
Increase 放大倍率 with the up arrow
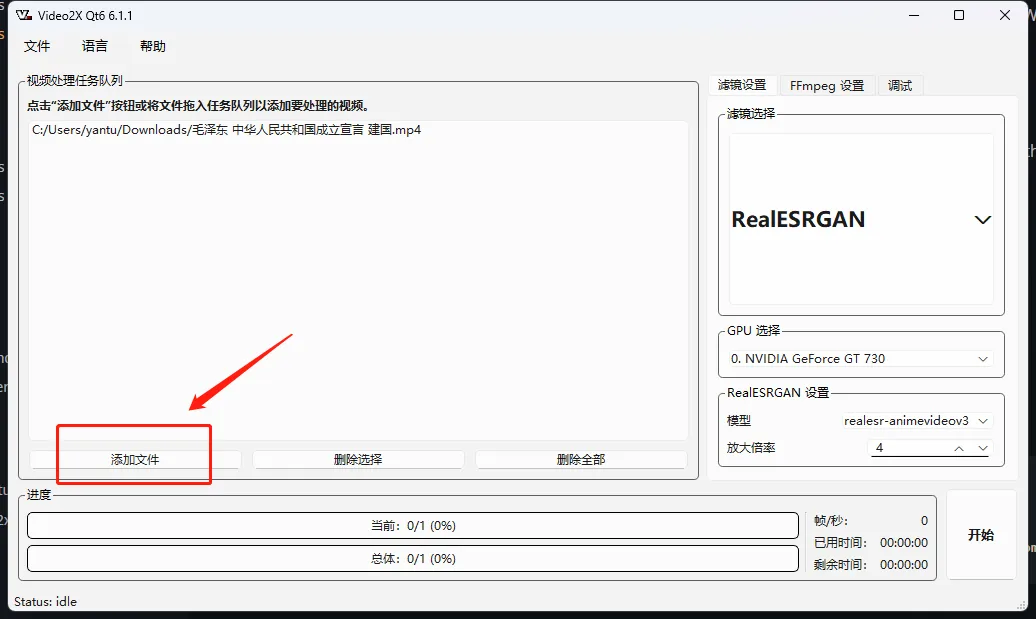pos(959,448)
